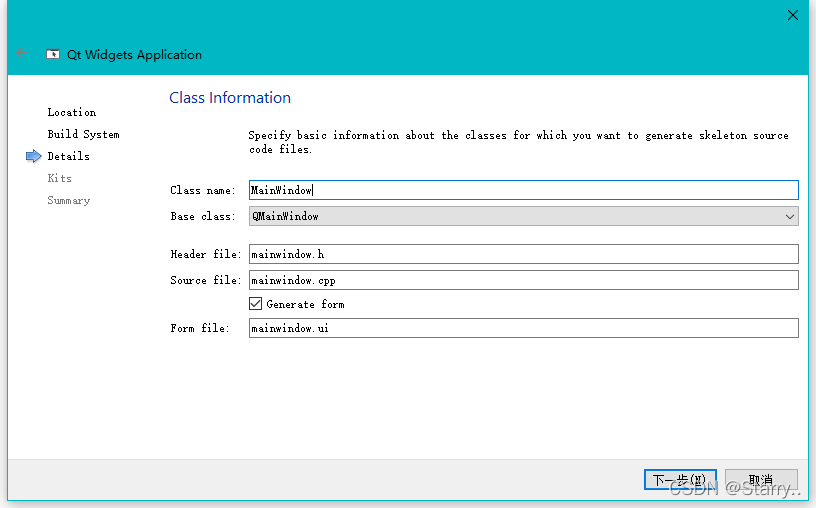The width and height of the screenshot is (816, 508).
Task: Click the Base class dropdown chevron arrow
Action: click(x=789, y=217)
